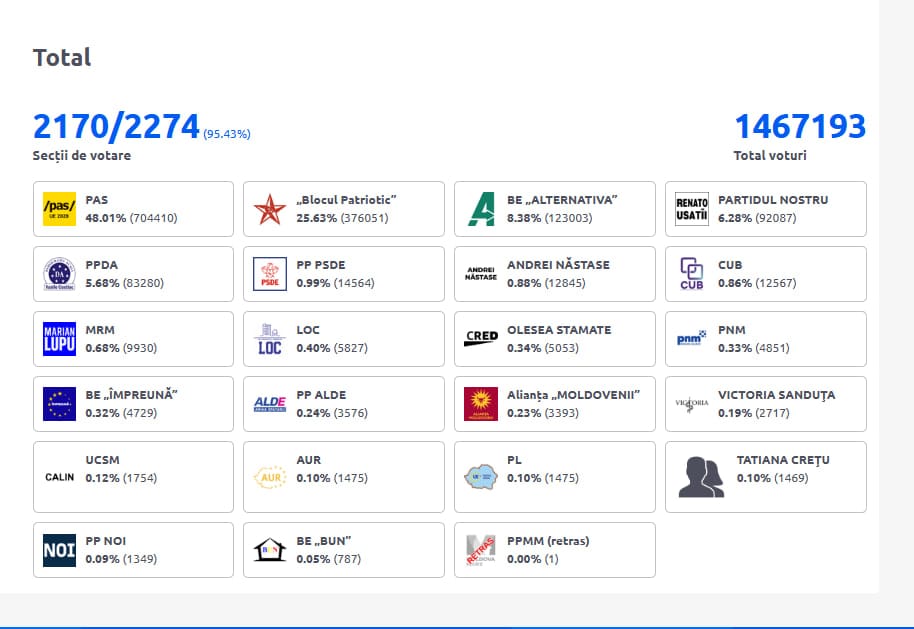
Task: Select PPMM (retras) party name
Action: point(548,541)
